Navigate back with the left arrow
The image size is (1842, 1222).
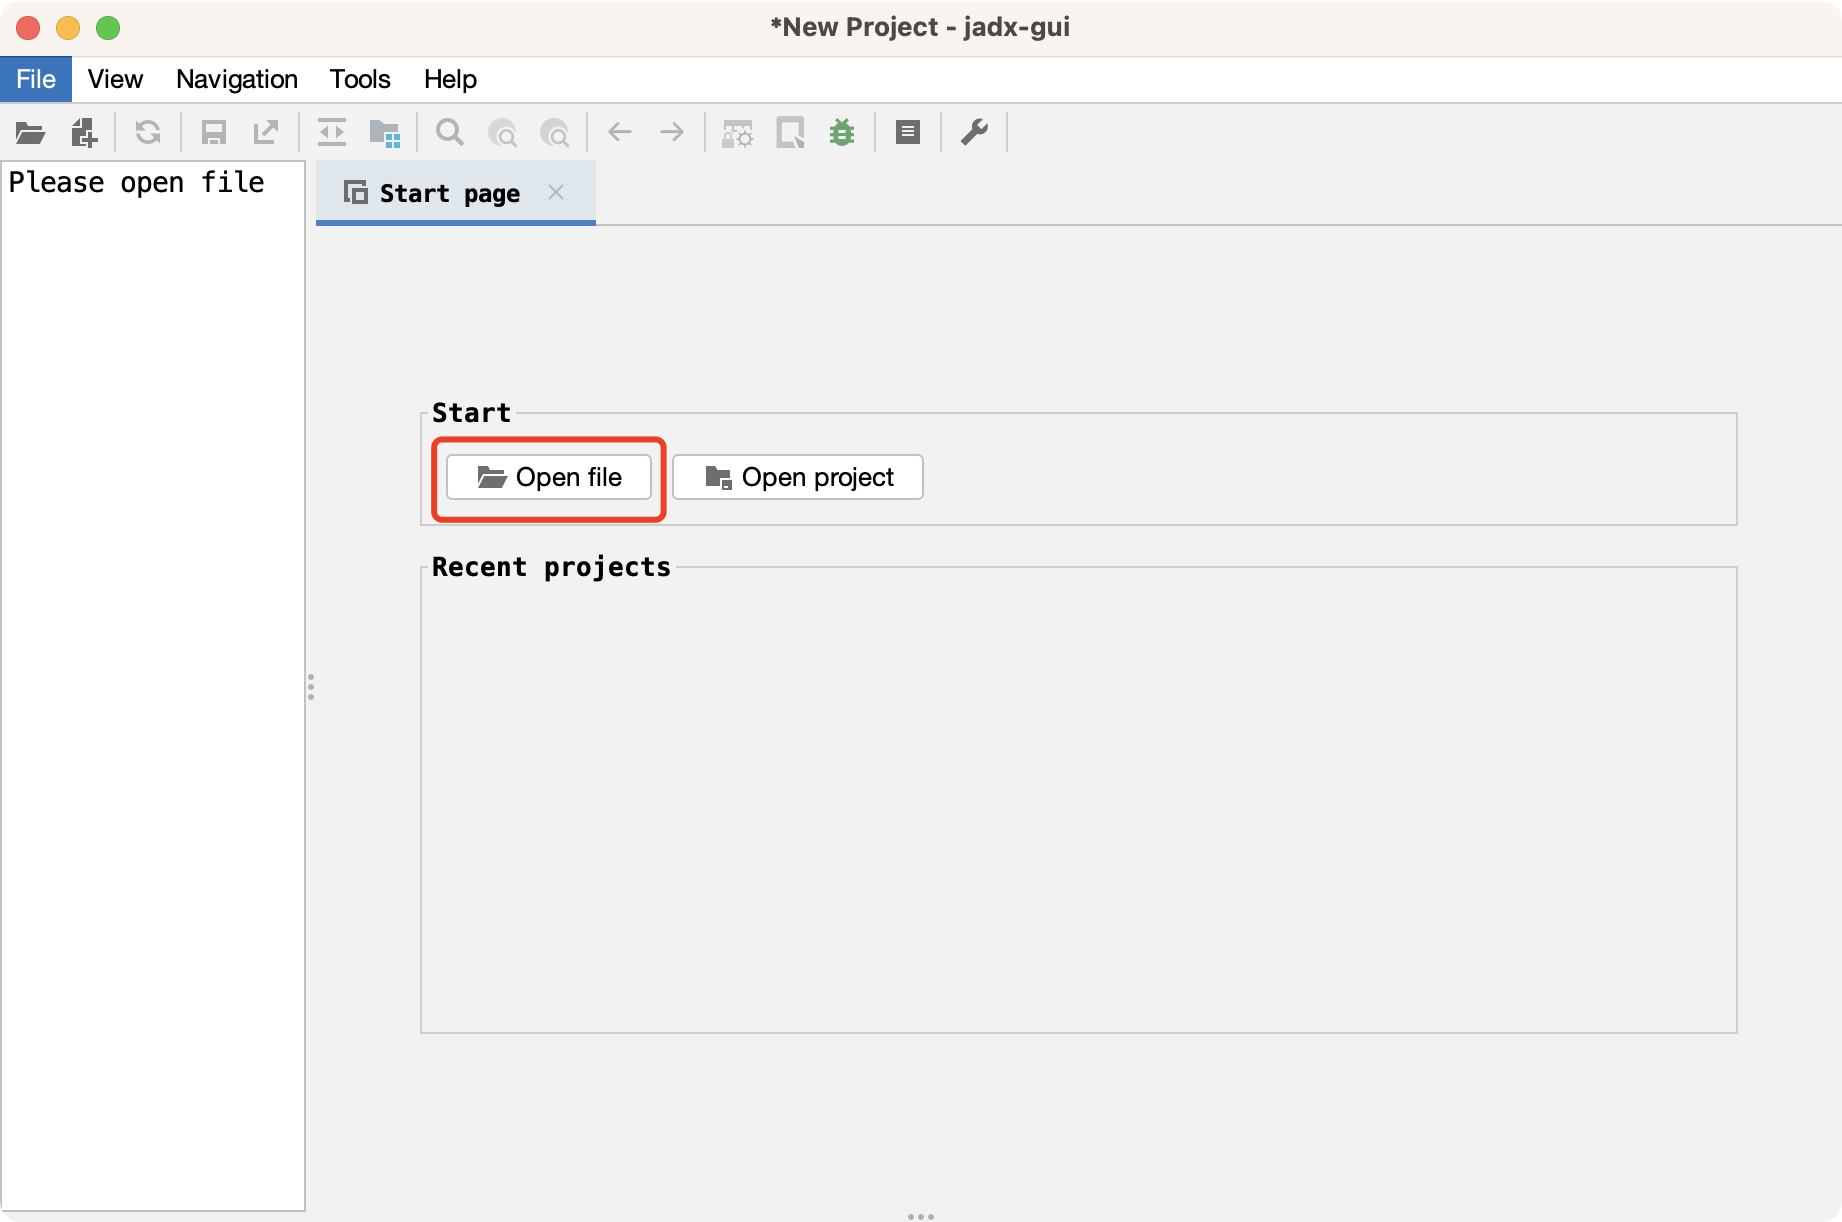click(620, 133)
